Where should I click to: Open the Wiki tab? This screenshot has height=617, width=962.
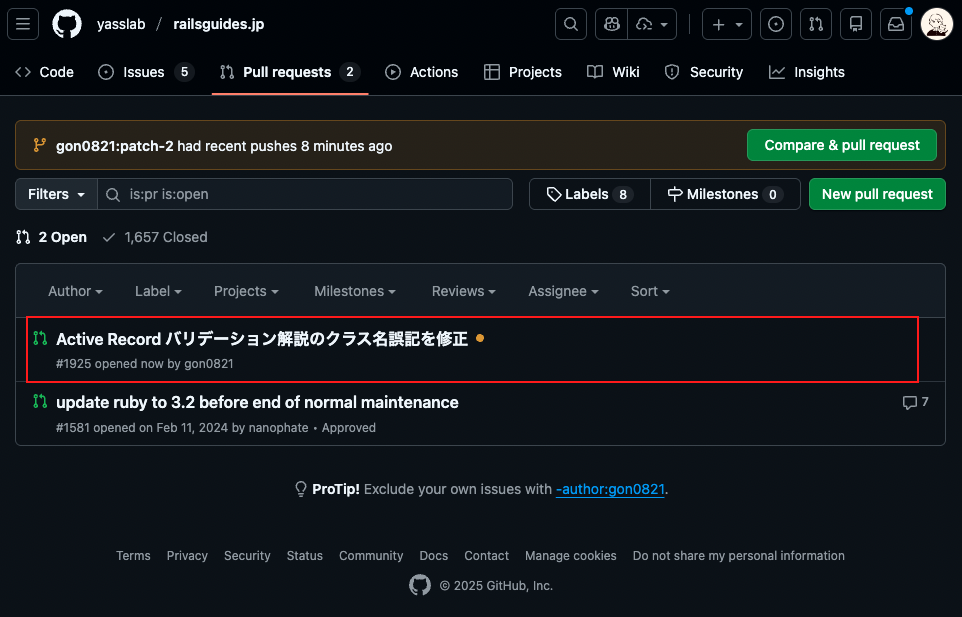613,72
